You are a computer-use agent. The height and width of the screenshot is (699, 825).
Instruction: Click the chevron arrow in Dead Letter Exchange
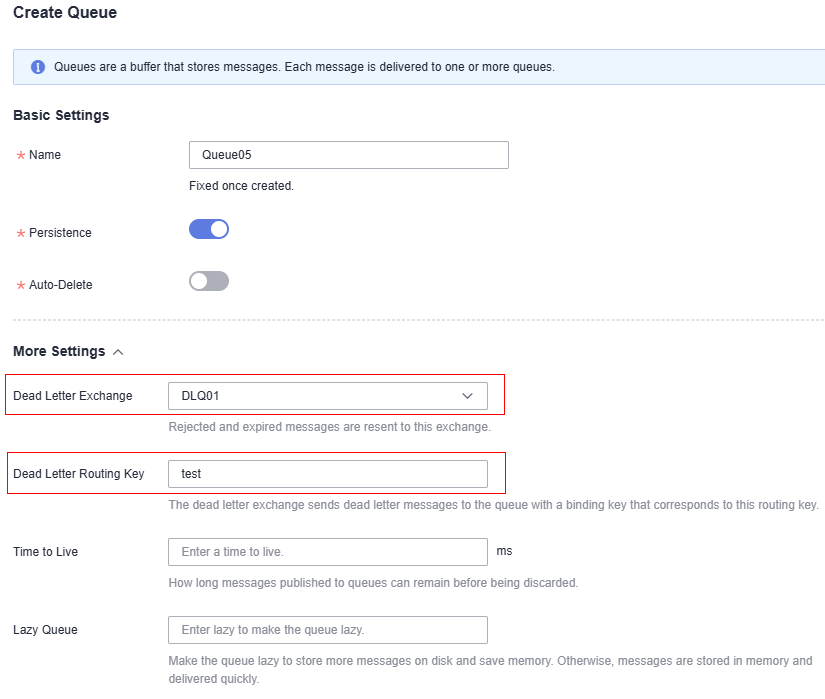pos(467,396)
